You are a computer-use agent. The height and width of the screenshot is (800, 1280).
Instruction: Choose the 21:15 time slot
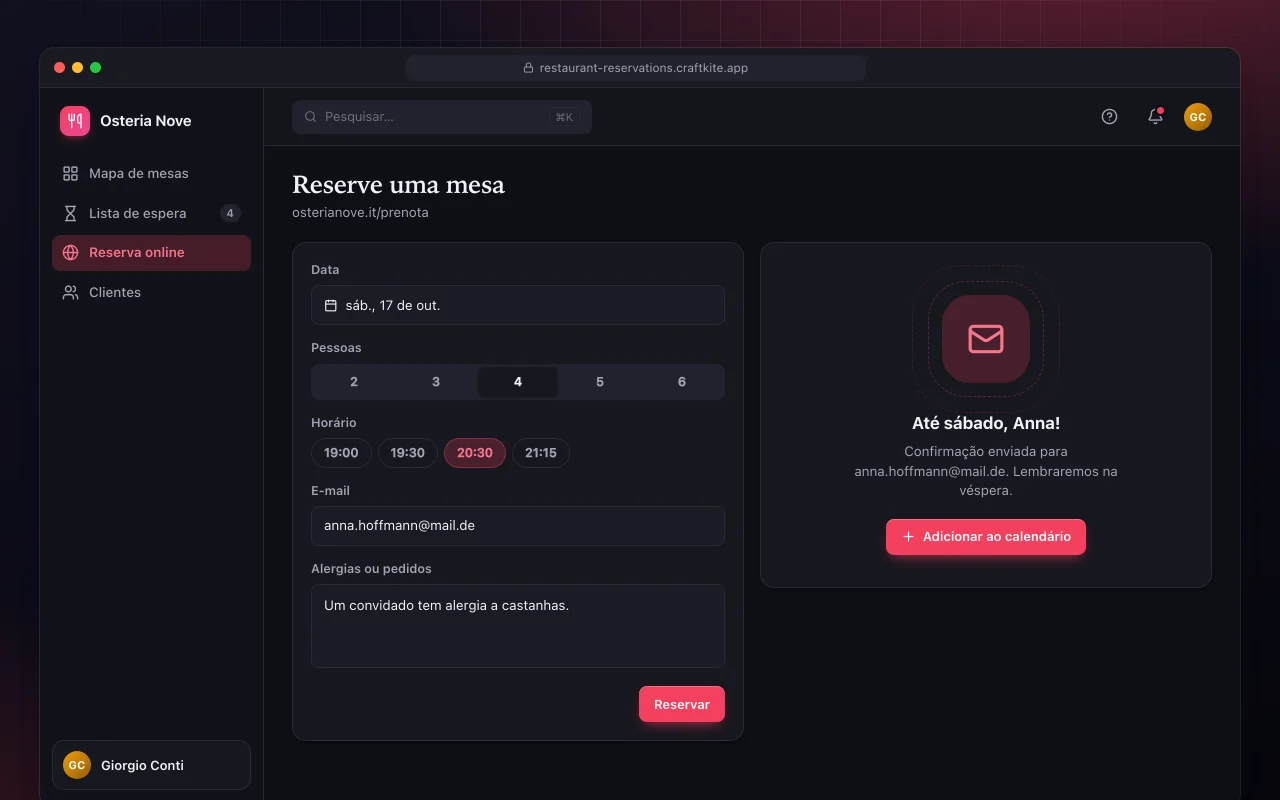coord(541,453)
